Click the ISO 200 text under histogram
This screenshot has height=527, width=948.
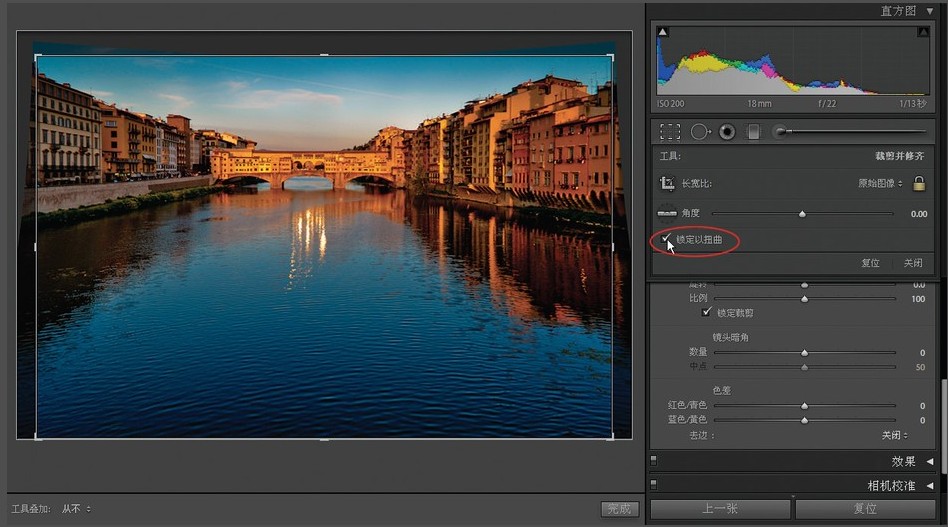671,103
